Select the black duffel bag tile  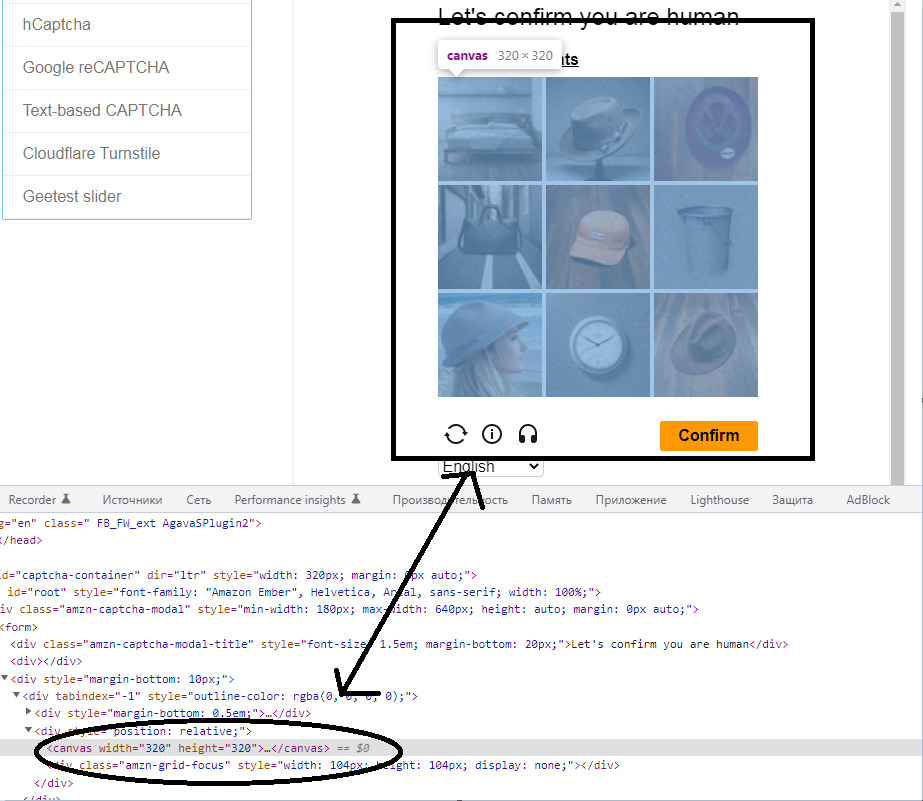pyautogui.click(x=490, y=237)
